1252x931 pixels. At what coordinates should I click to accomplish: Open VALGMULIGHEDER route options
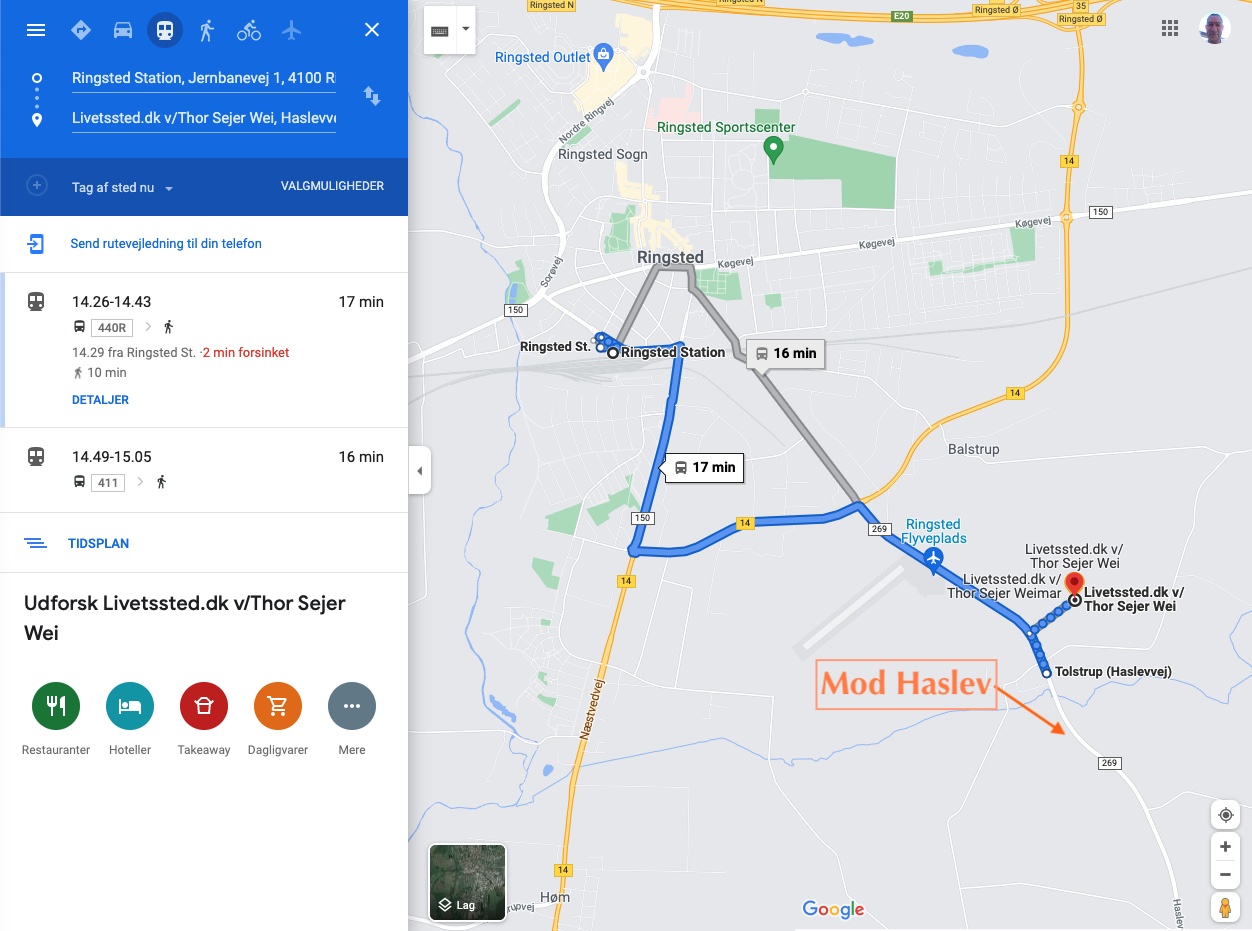pos(332,186)
